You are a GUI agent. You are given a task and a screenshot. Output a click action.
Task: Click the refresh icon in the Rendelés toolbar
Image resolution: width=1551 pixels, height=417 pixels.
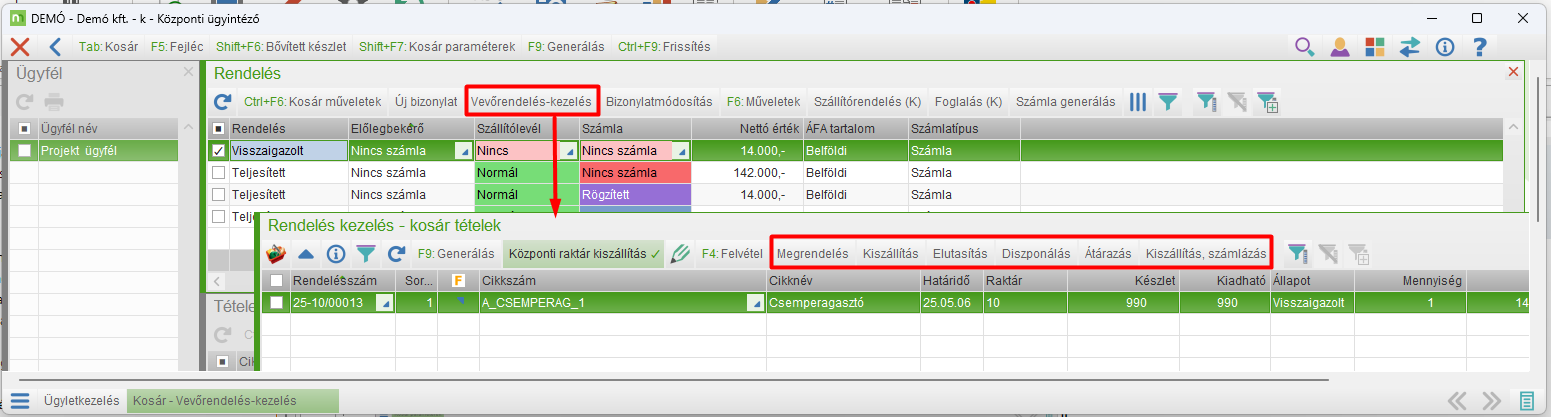pos(224,101)
